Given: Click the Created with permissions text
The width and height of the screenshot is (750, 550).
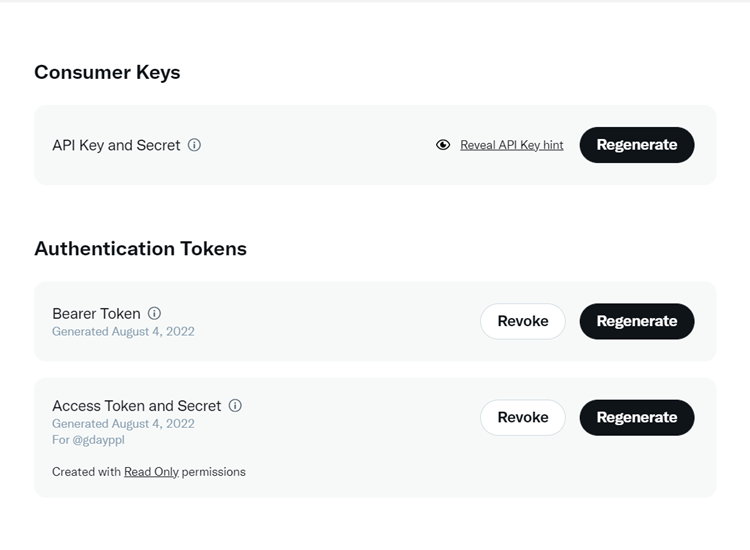Looking at the screenshot, I should (149, 472).
